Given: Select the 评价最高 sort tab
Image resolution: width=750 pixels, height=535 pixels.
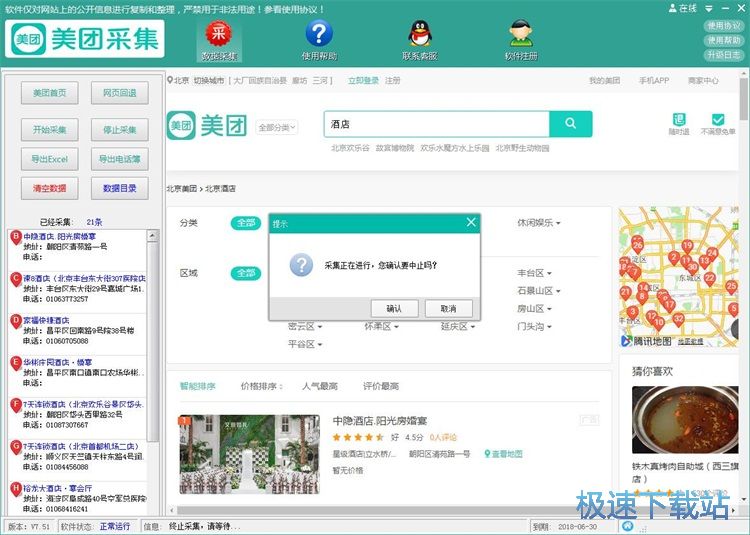Looking at the screenshot, I should (x=379, y=386).
